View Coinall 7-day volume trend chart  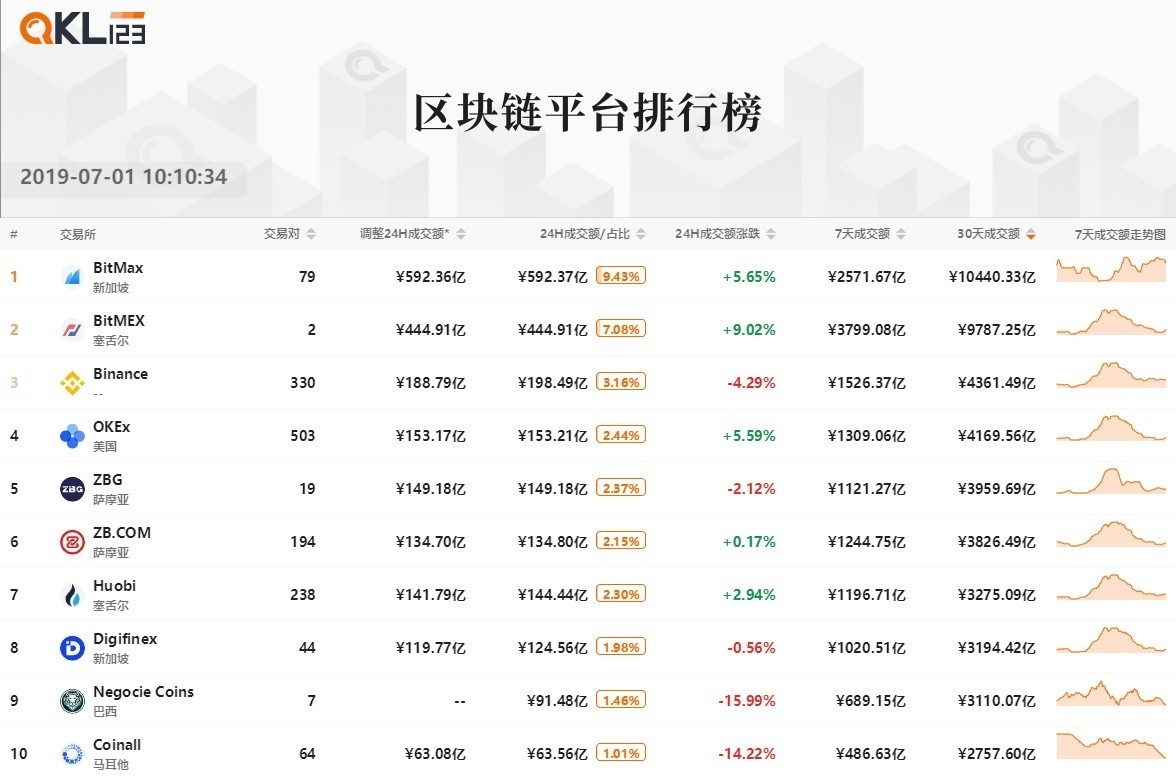click(1111, 745)
